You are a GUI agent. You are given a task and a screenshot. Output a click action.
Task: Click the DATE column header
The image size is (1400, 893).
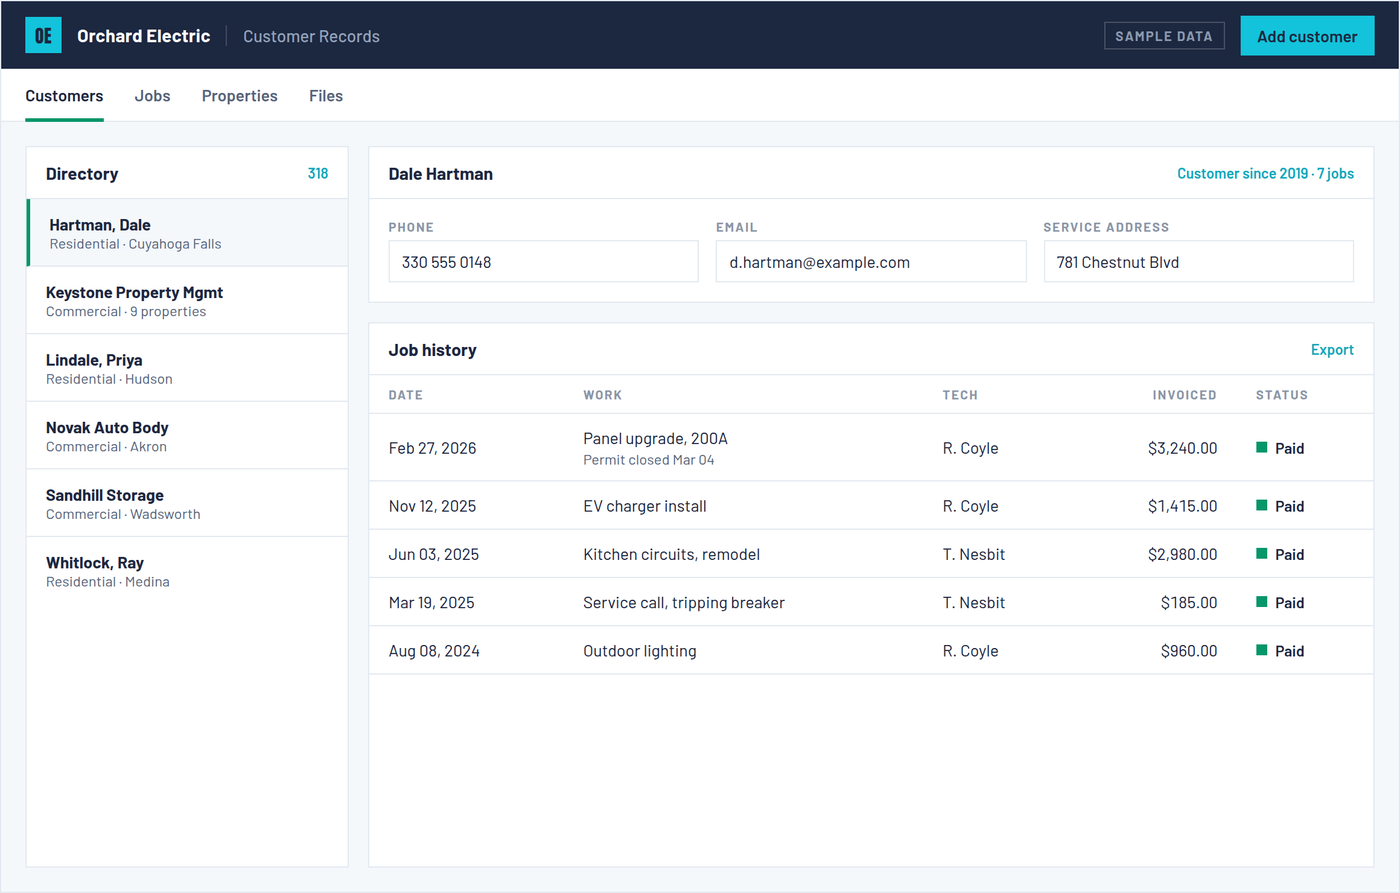406,395
